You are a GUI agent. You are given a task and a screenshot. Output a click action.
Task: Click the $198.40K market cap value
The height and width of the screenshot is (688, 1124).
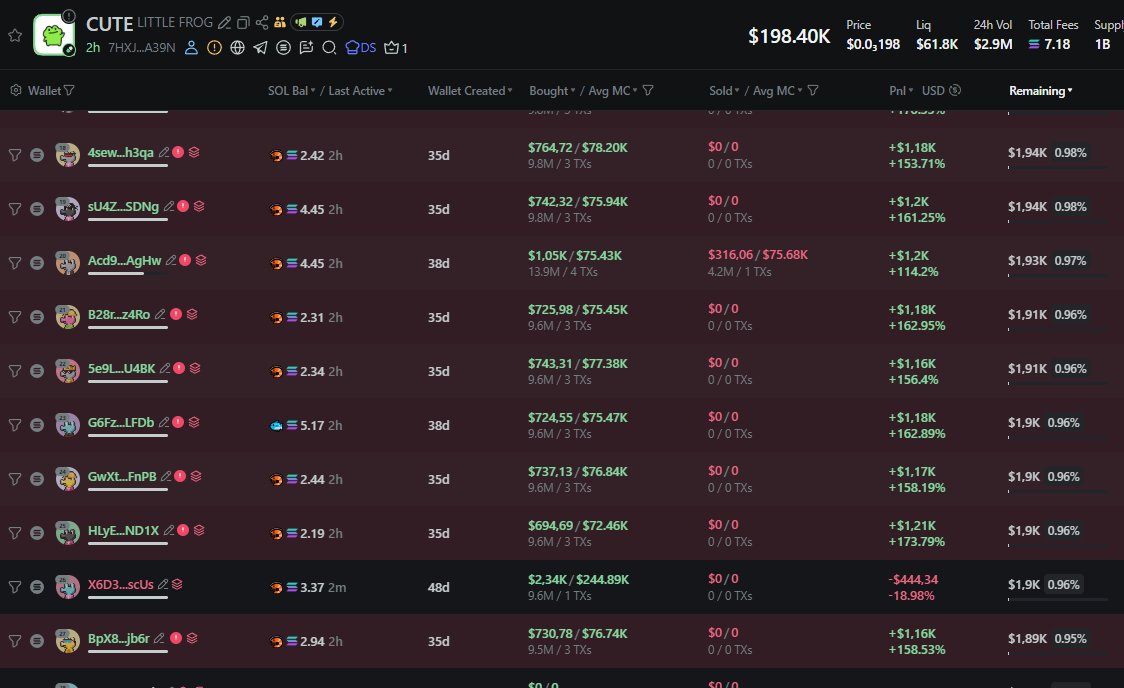(789, 36)
